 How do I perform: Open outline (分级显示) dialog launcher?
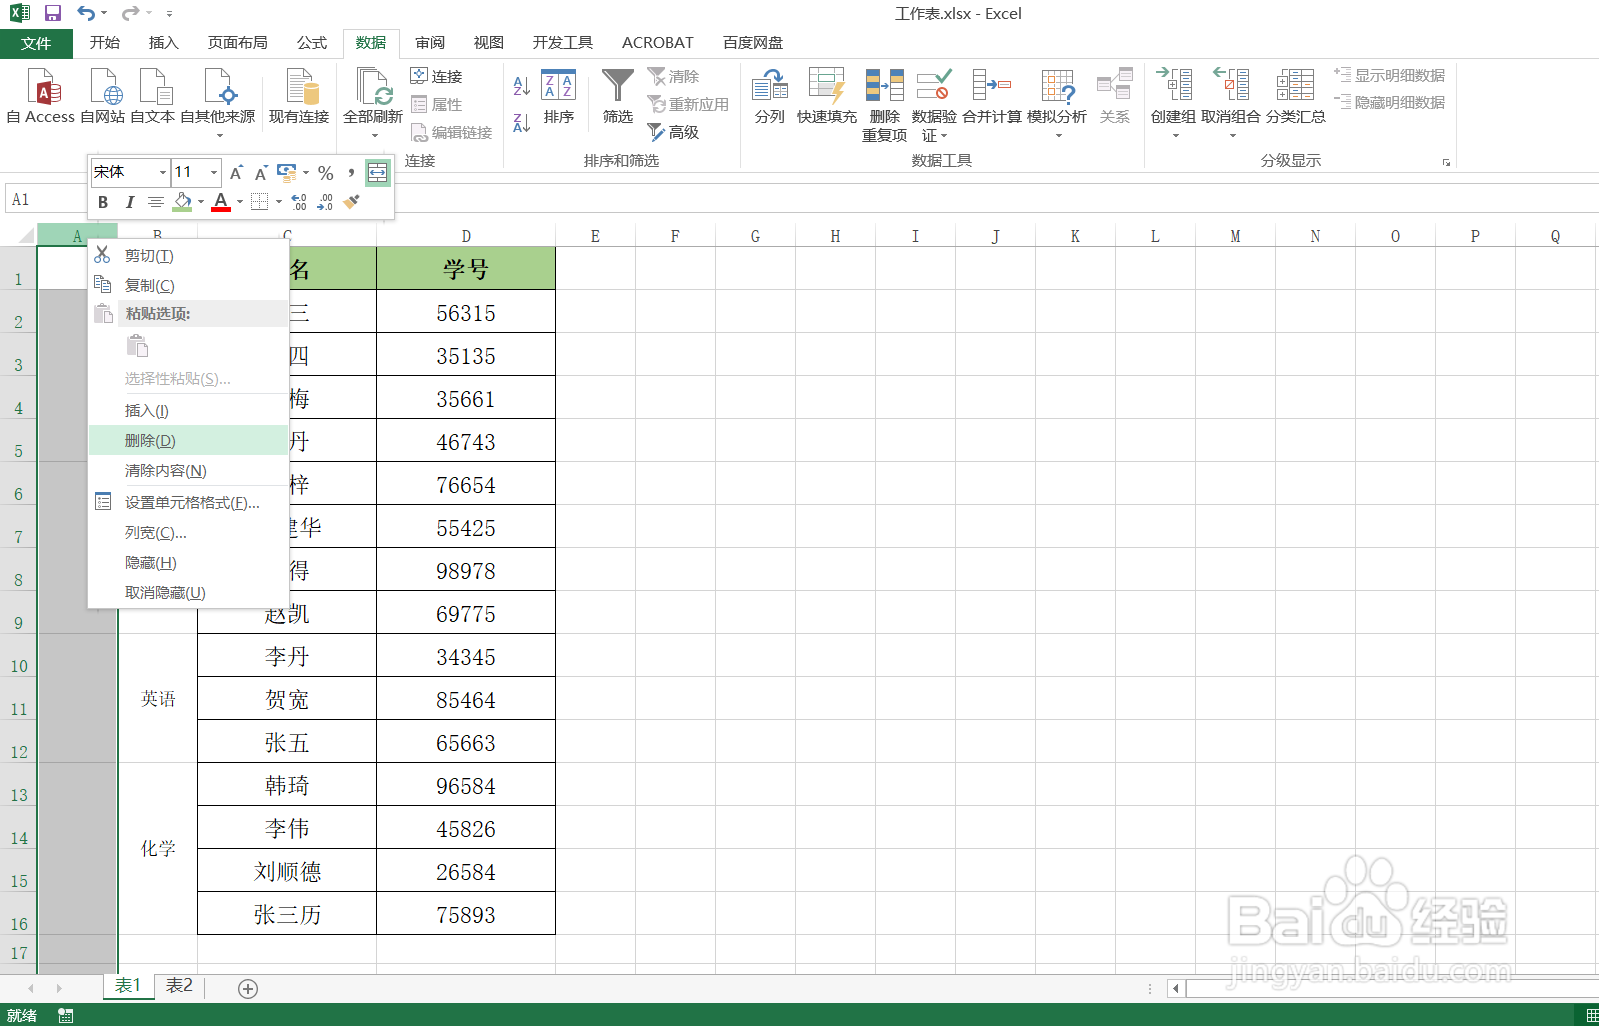point(1446,162)
